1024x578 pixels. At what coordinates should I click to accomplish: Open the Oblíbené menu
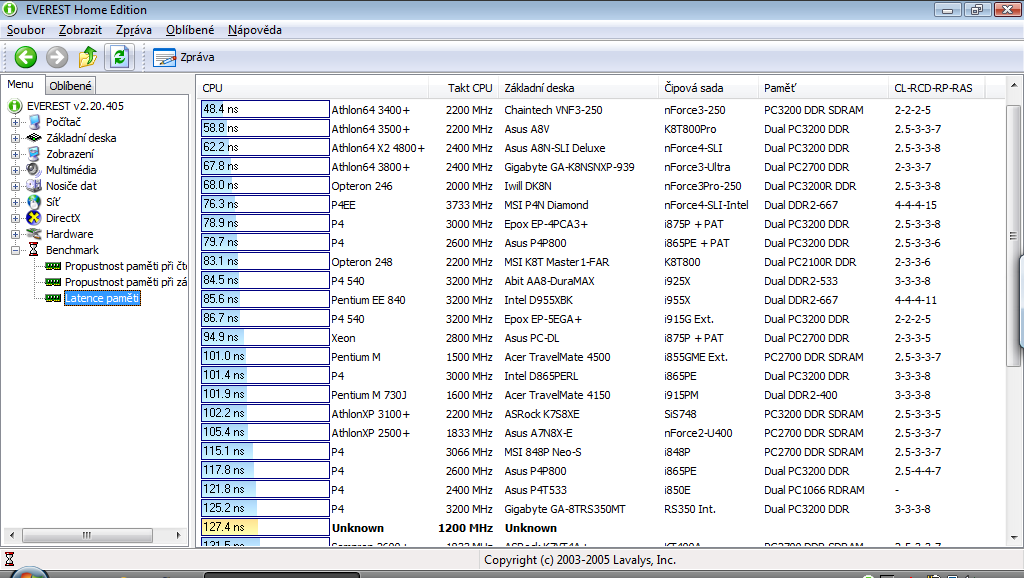pos(190,30)
